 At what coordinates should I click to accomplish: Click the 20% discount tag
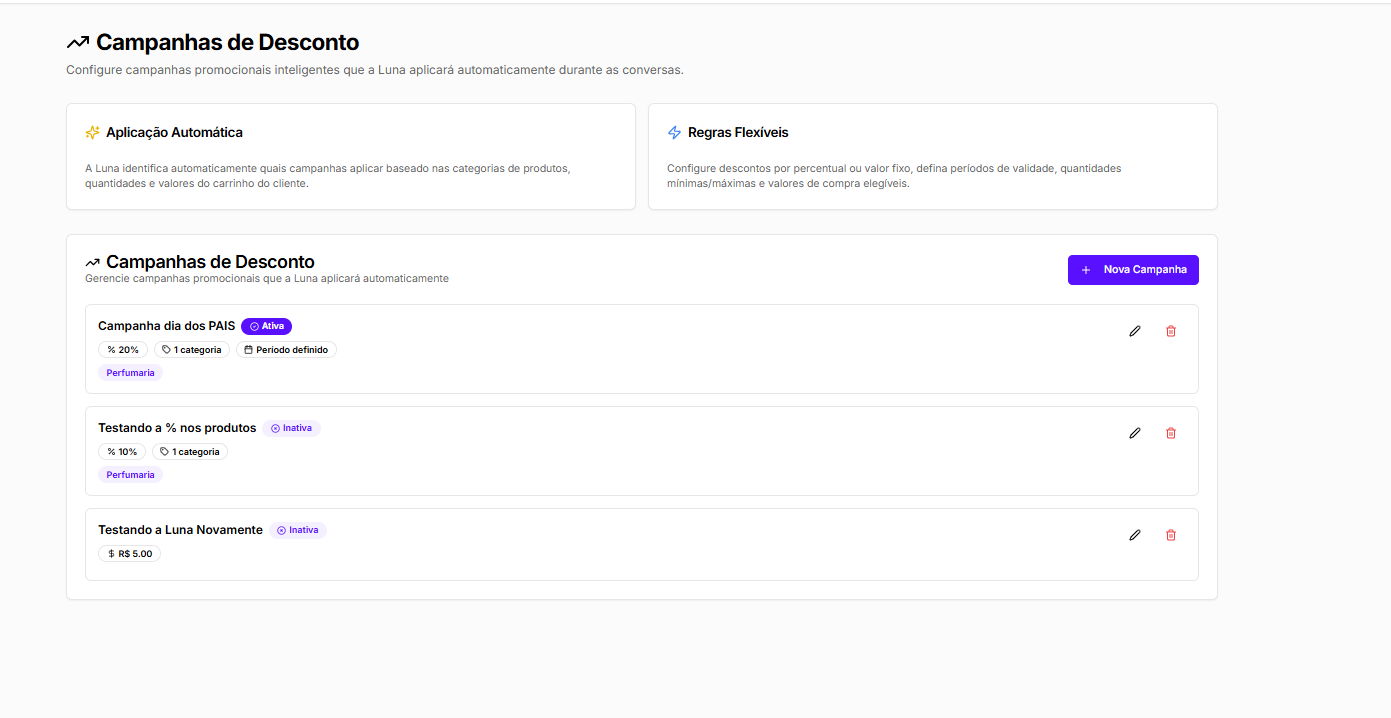123,350
